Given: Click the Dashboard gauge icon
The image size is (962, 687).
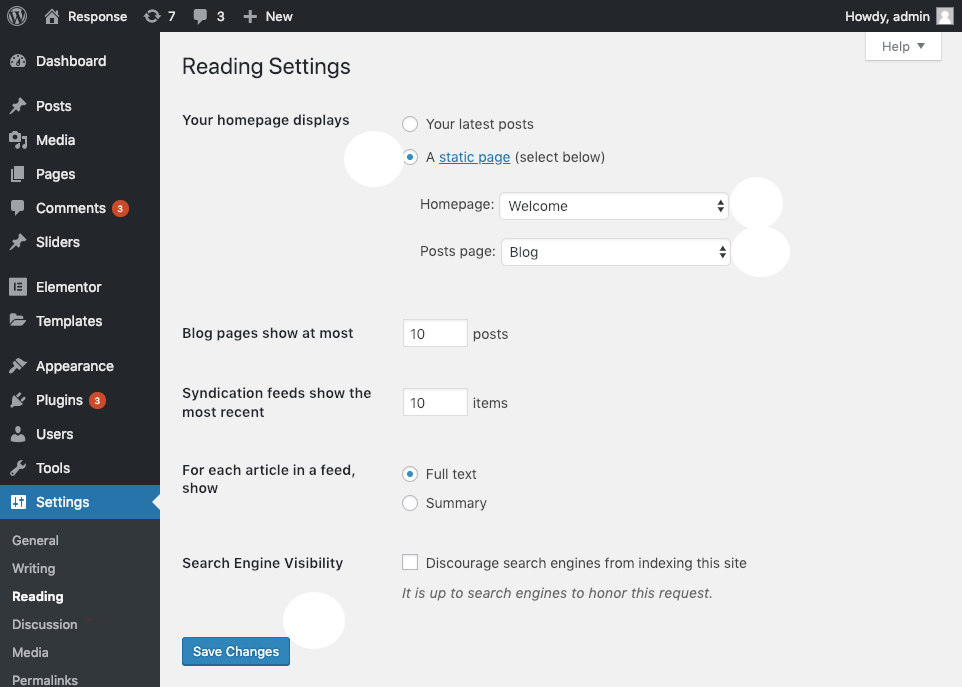Looking at the screenshot, I should click(18, 61).
